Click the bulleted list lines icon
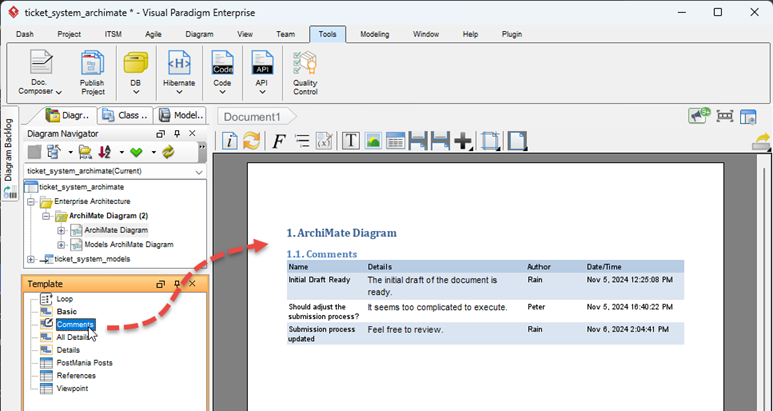The width and height of the screenshot is (773, 411). point(301,141)
